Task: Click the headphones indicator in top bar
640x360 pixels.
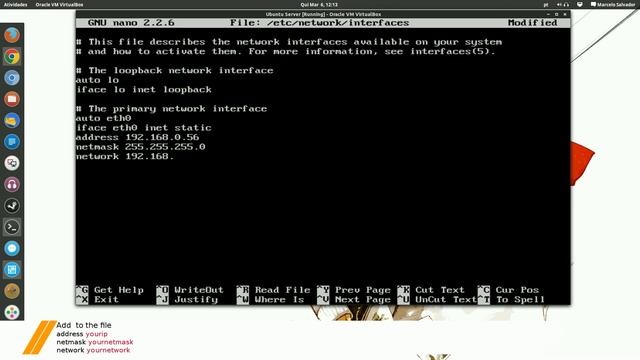Action: pyautogui.click(x=566, y=4)
